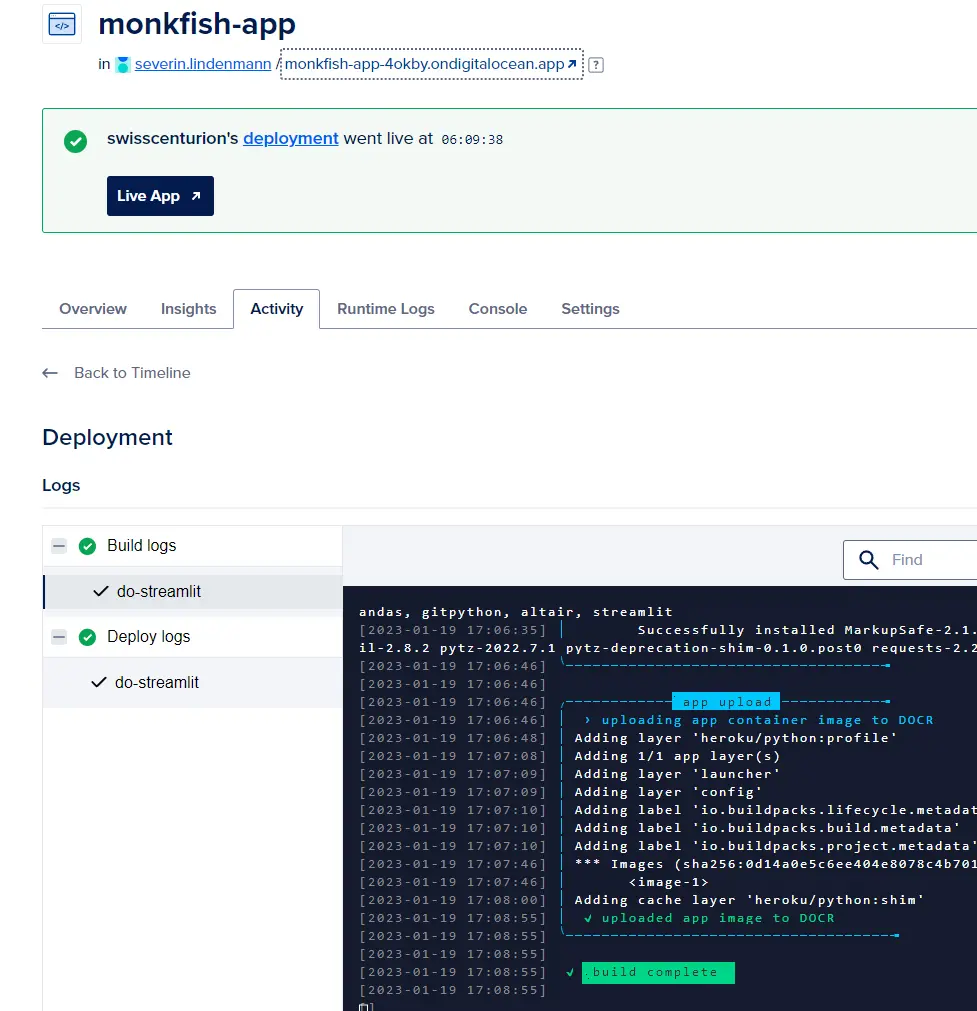
Task: Click the question mark help icon
Action: [596, 65]
